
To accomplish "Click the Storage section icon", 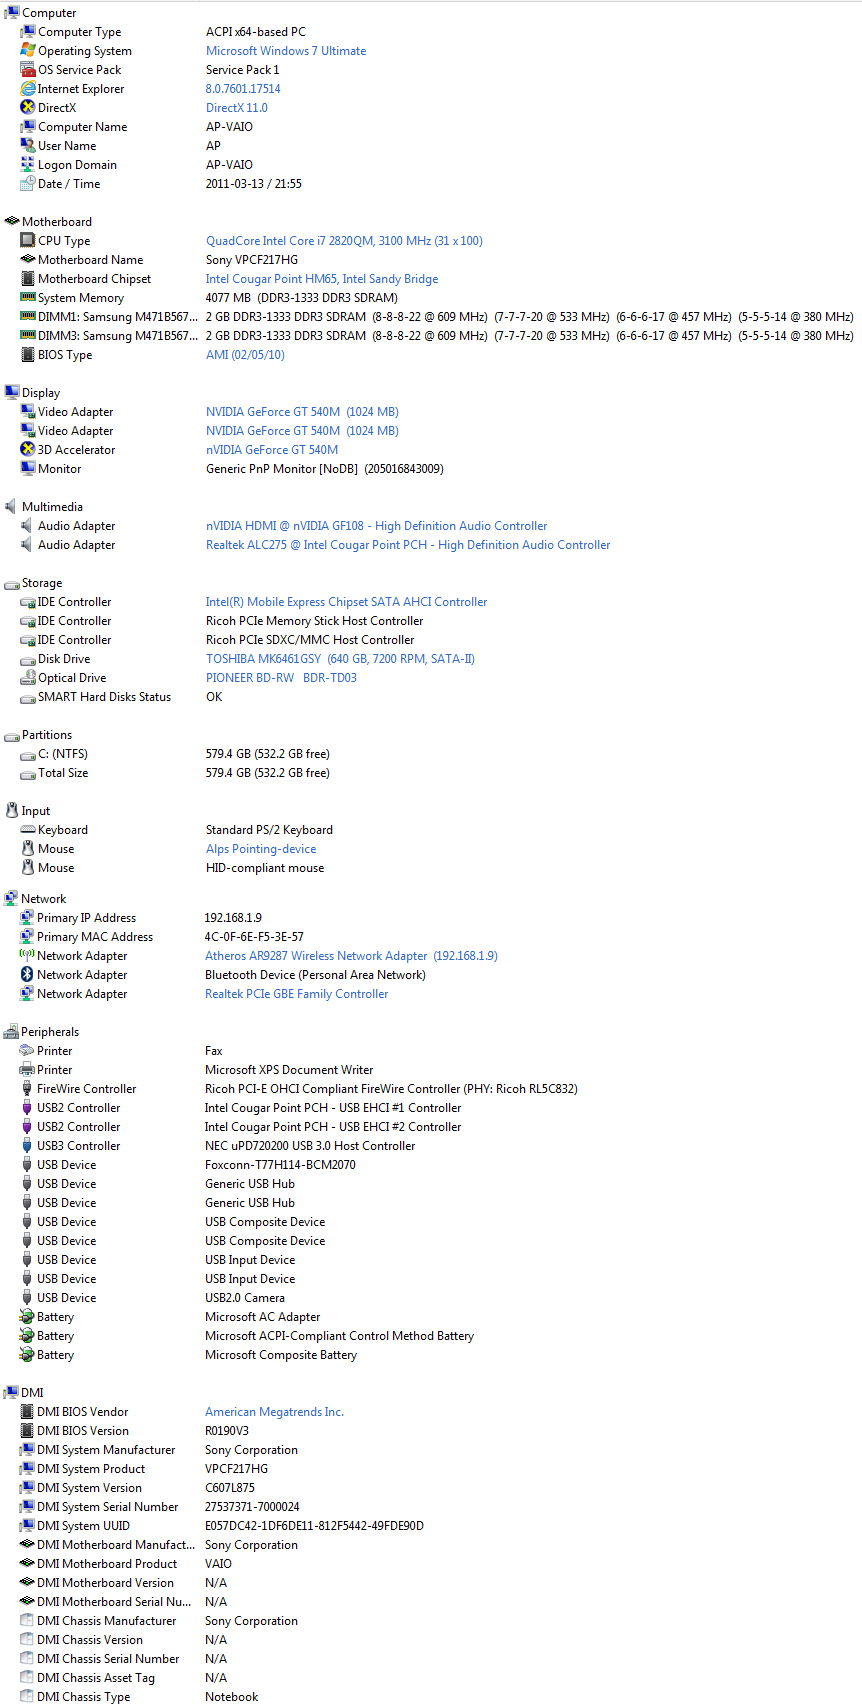I will click(x=12, y=583).
